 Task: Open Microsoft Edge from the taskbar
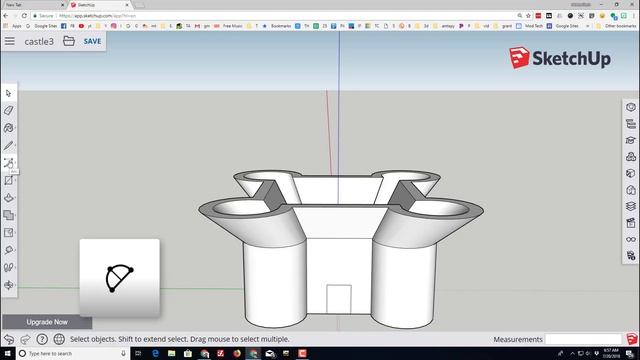155,353
